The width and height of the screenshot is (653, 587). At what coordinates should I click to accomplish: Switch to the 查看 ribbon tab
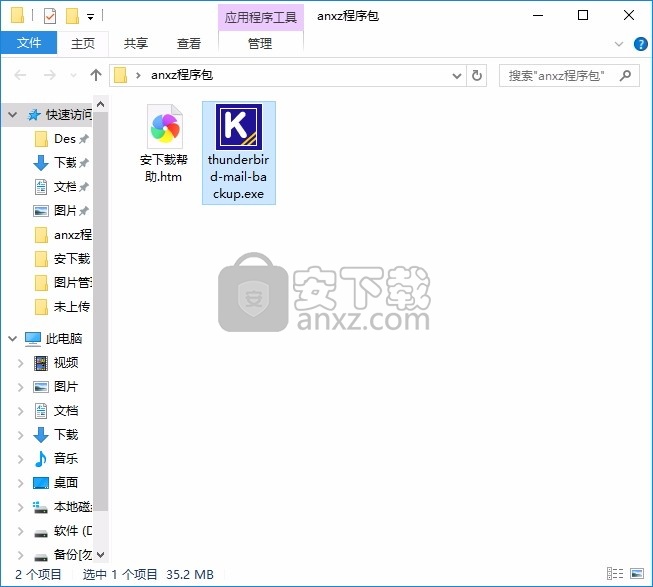(x=189, y=43)
